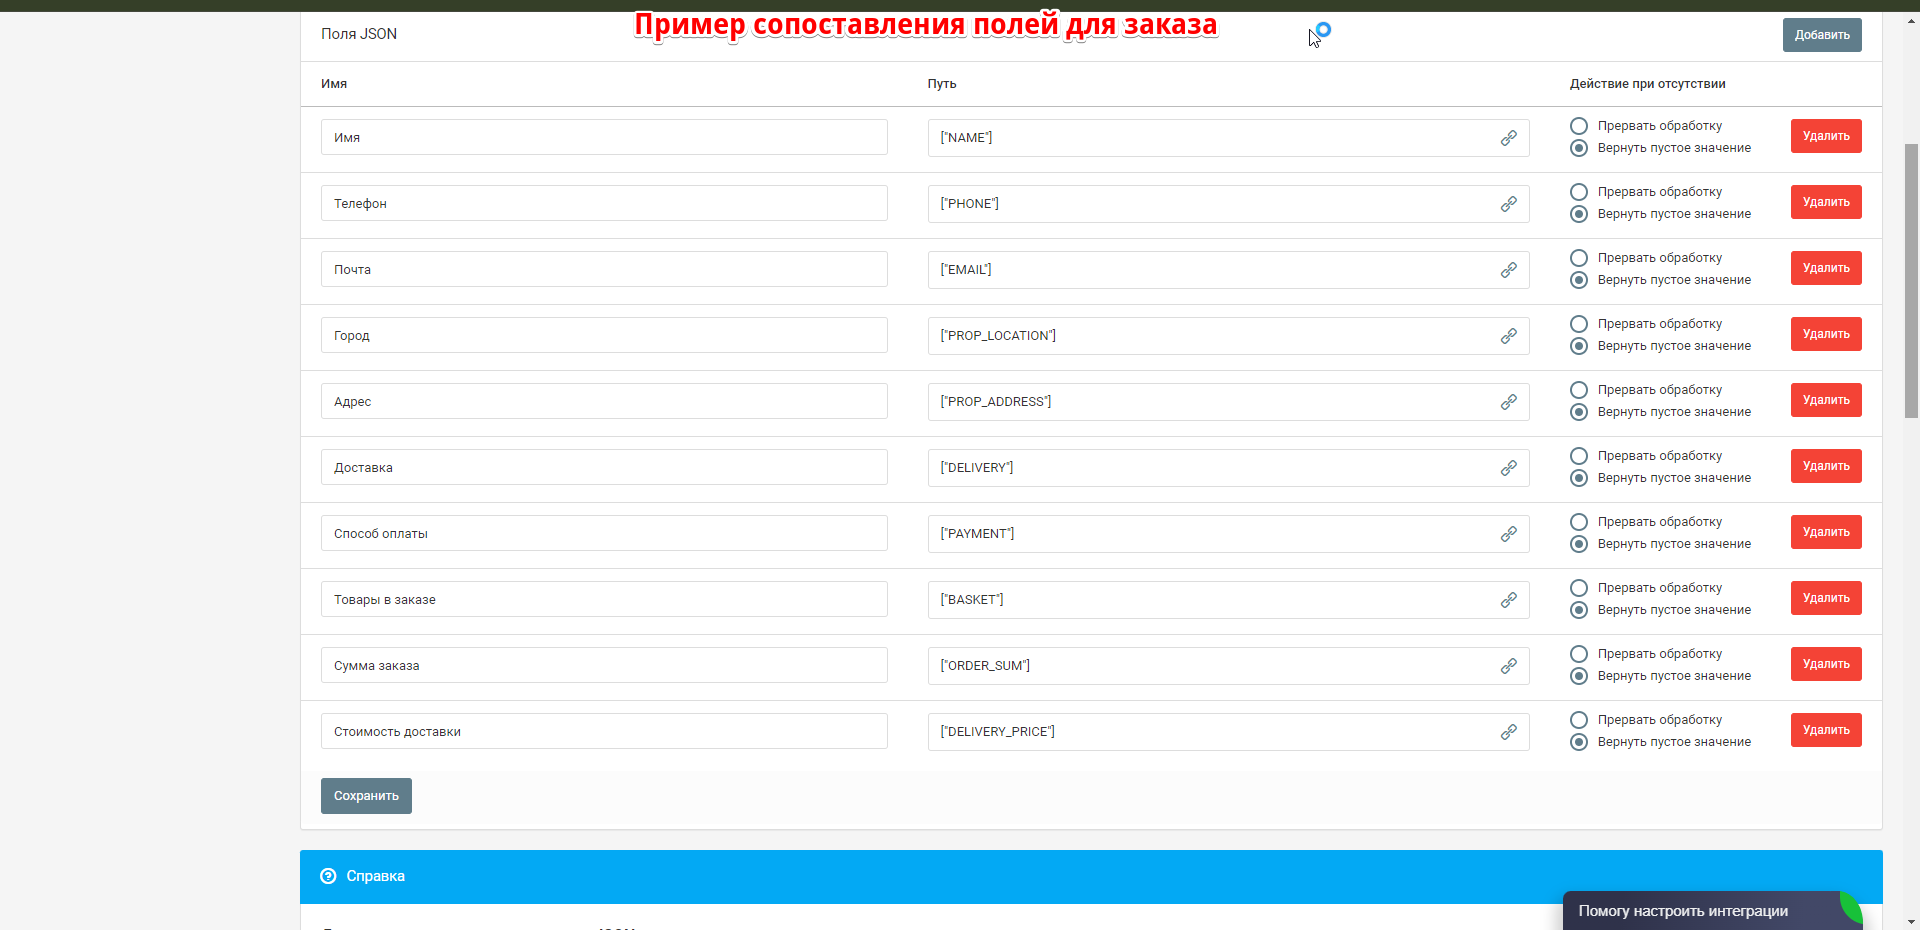Viewport: 1920px width, 930px height.
Task: Click the link icon in the NAME path field
Action: [x=1508, y=138]
